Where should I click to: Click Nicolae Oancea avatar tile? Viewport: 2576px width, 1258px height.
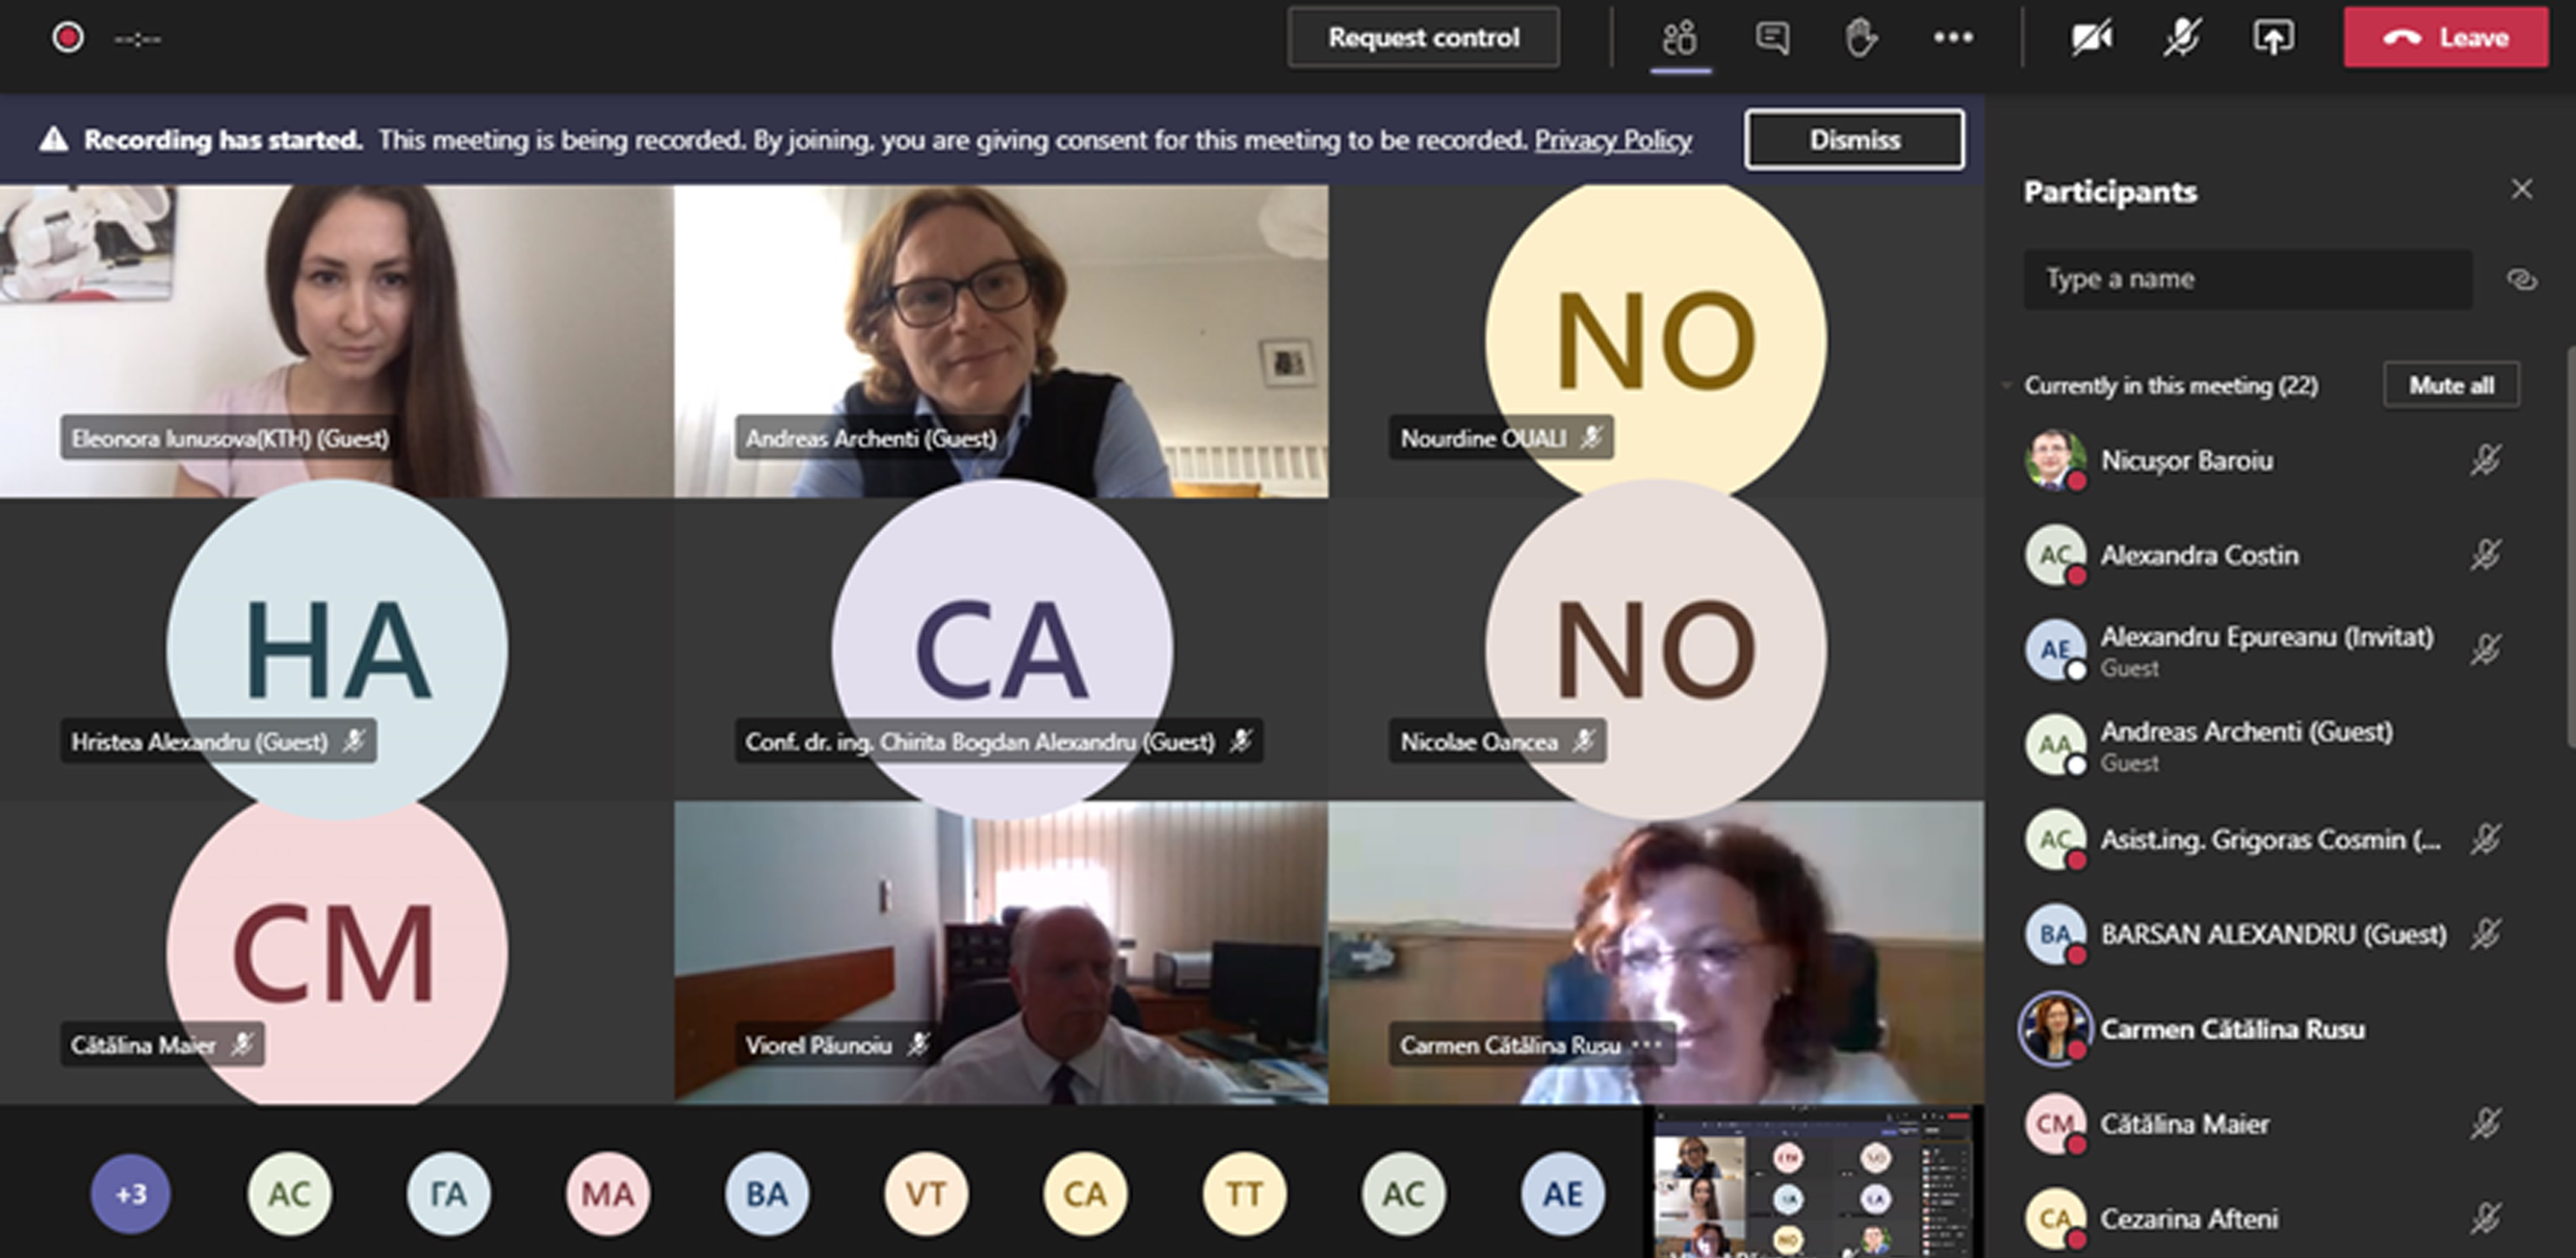point(1656,648)
